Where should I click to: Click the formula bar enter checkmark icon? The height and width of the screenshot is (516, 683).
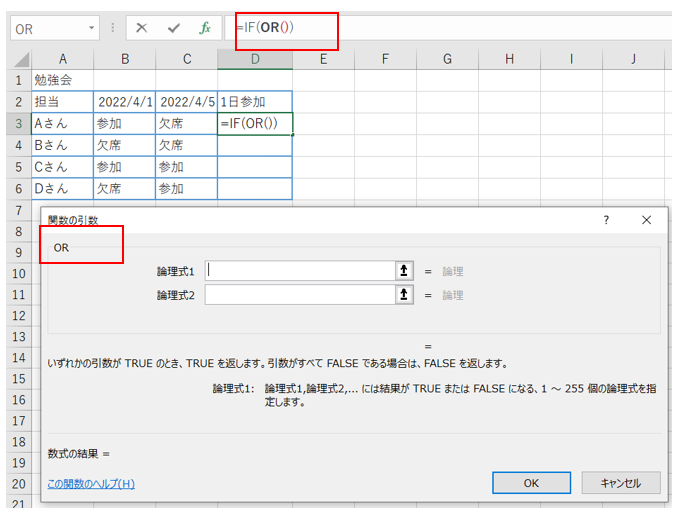point(174,28)
